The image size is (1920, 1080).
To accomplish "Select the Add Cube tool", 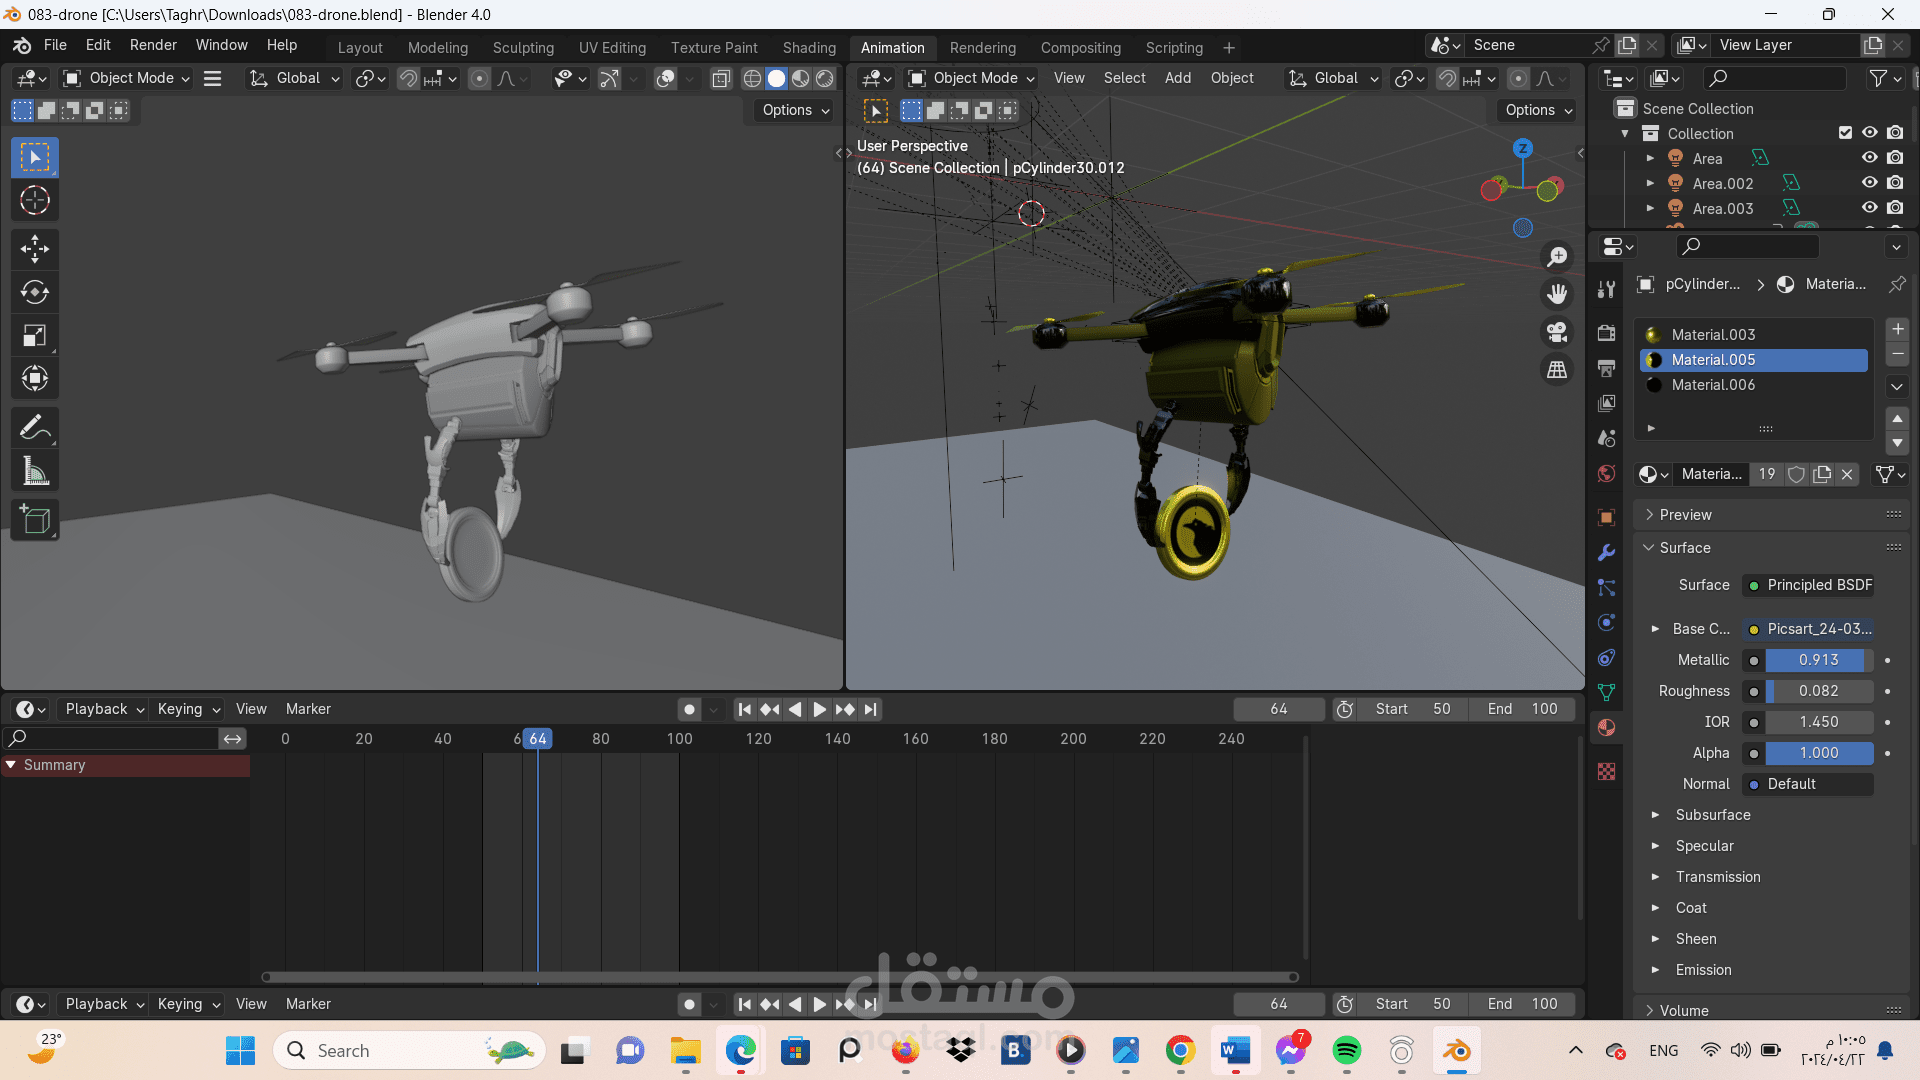I will pos(35,520).
